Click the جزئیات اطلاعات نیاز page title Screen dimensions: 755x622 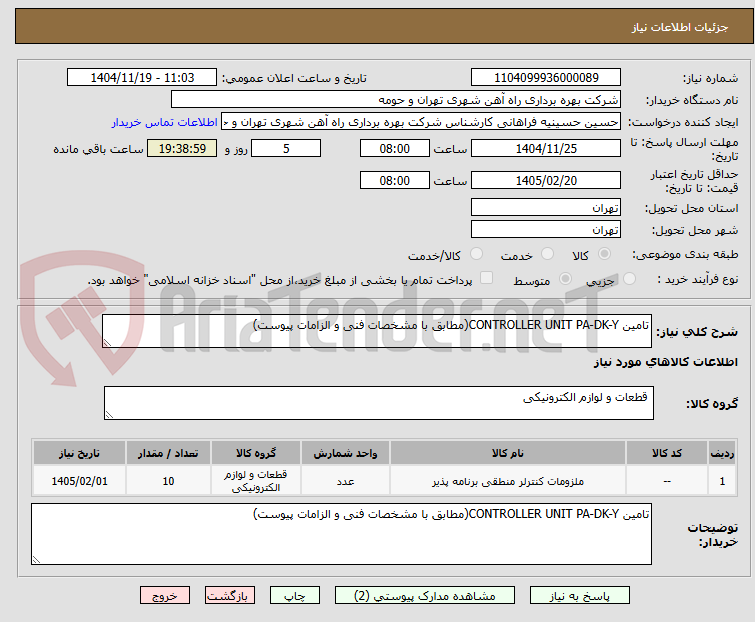tap(680, 27)
